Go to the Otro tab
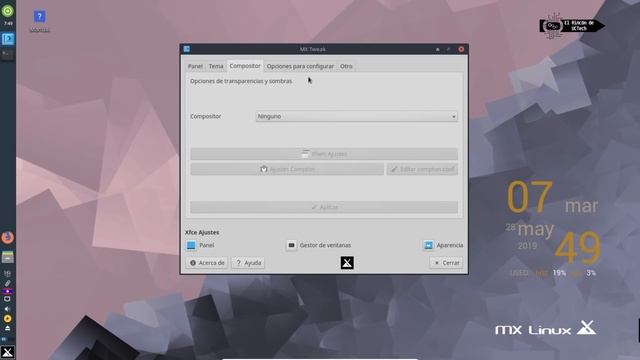Viewport: 640px width, 360px height. click(346, 66)
